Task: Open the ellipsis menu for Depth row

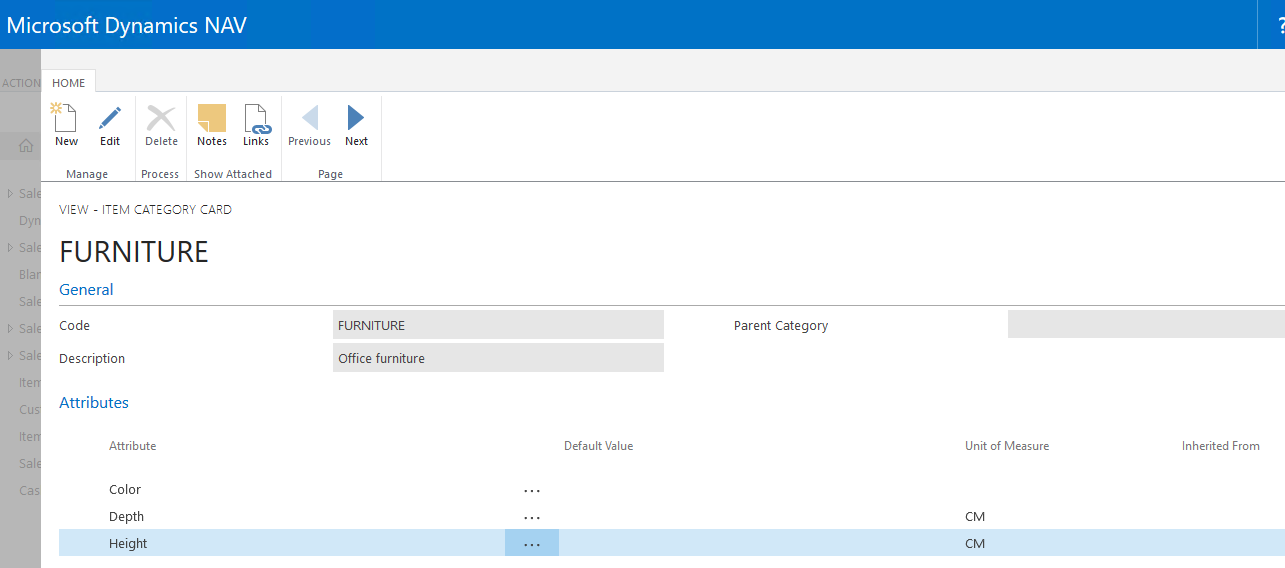Action: (532, 517)
